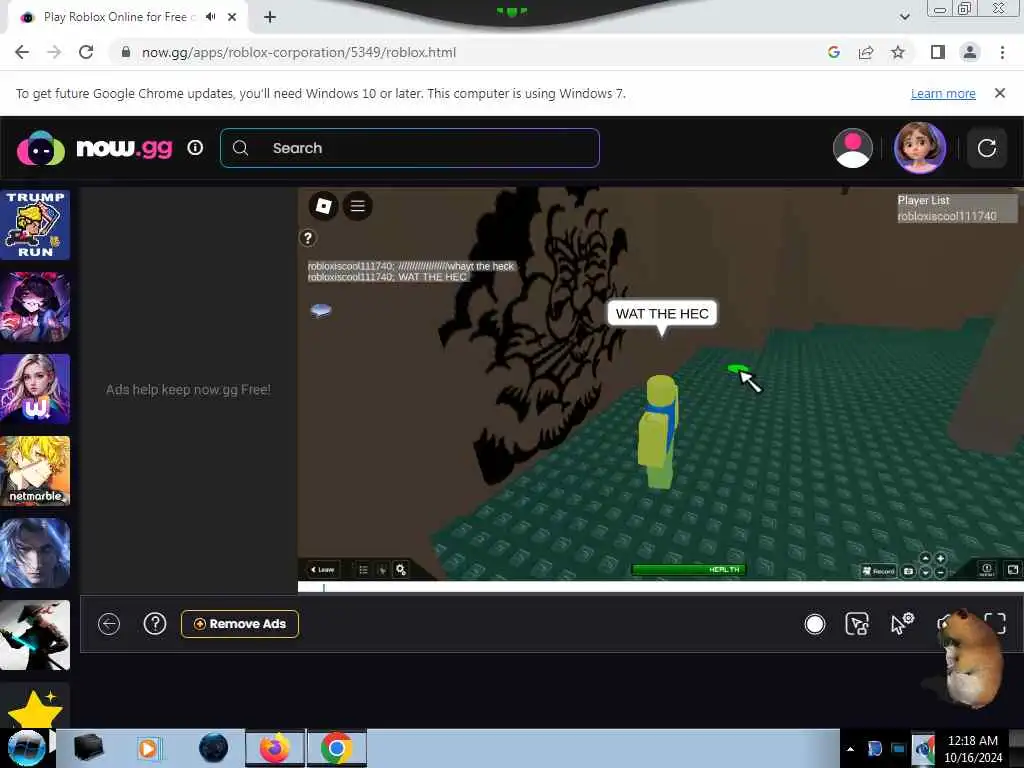Open a new browser tab
This screenshot has width=1024, height=768.
270,17
